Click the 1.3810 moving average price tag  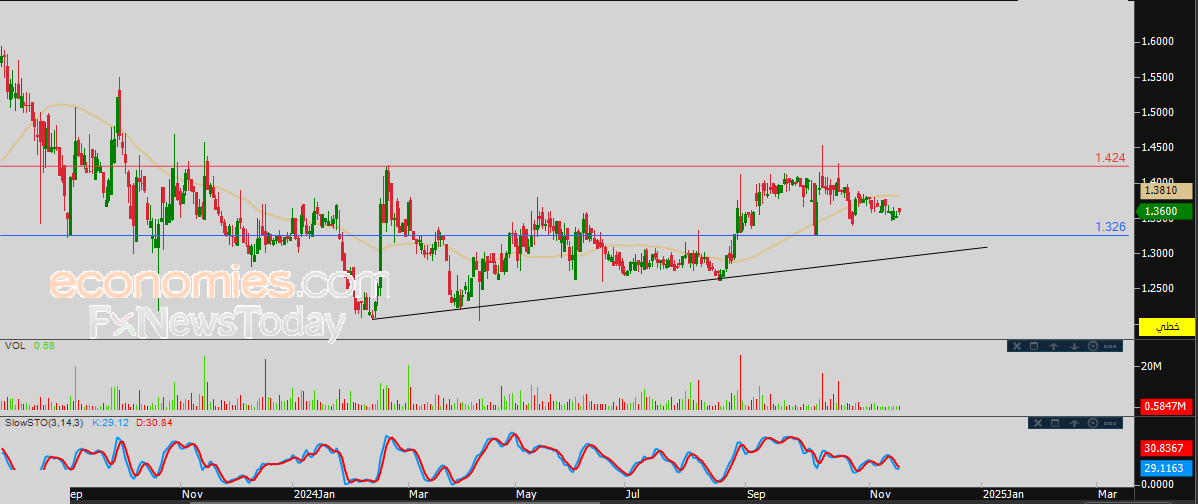pos(1166,190)
